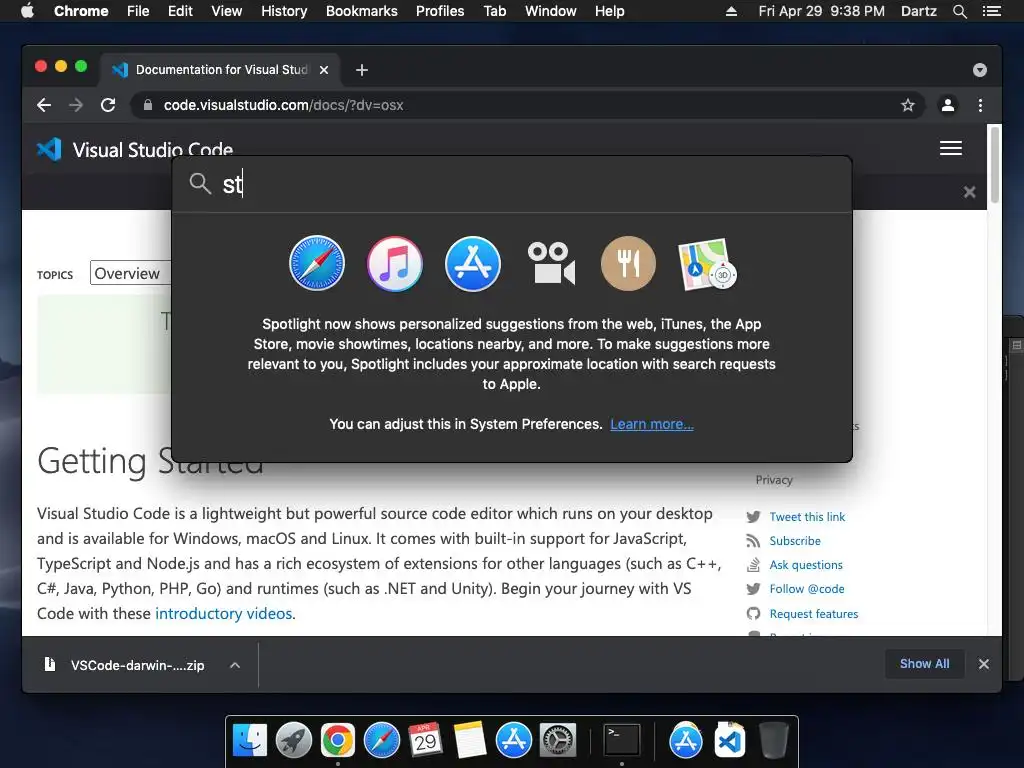Click the movie camera icon in Spotlight

click(x=551, y=263)
